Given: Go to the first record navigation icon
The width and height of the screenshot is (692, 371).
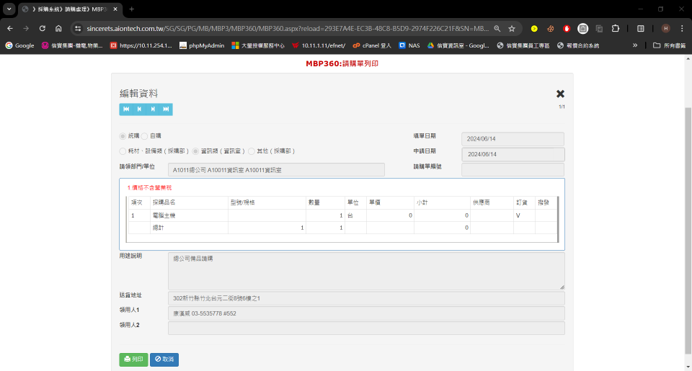Looking at the screenshot, I should pyautogui.click(x=126, y=109).
